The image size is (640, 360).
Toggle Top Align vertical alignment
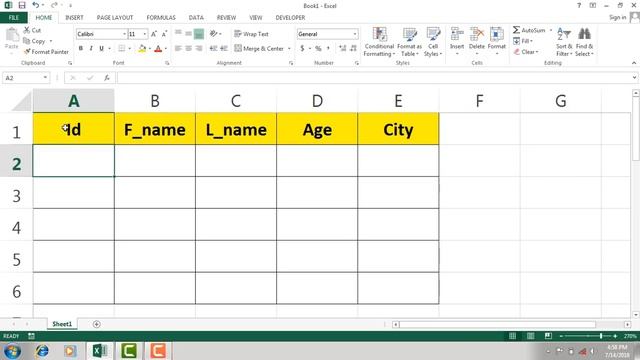[178, 34]
